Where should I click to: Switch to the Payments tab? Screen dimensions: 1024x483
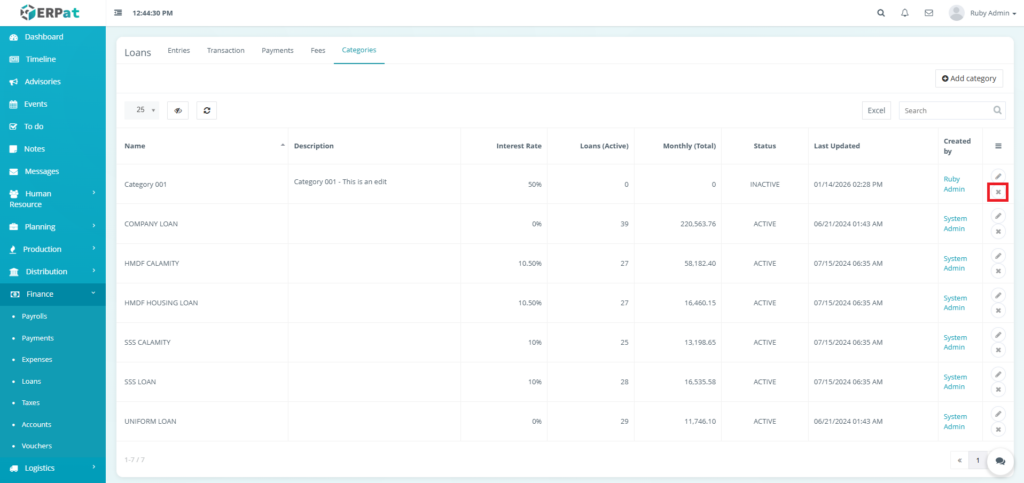pyautogui.click(x=277, y=50)
